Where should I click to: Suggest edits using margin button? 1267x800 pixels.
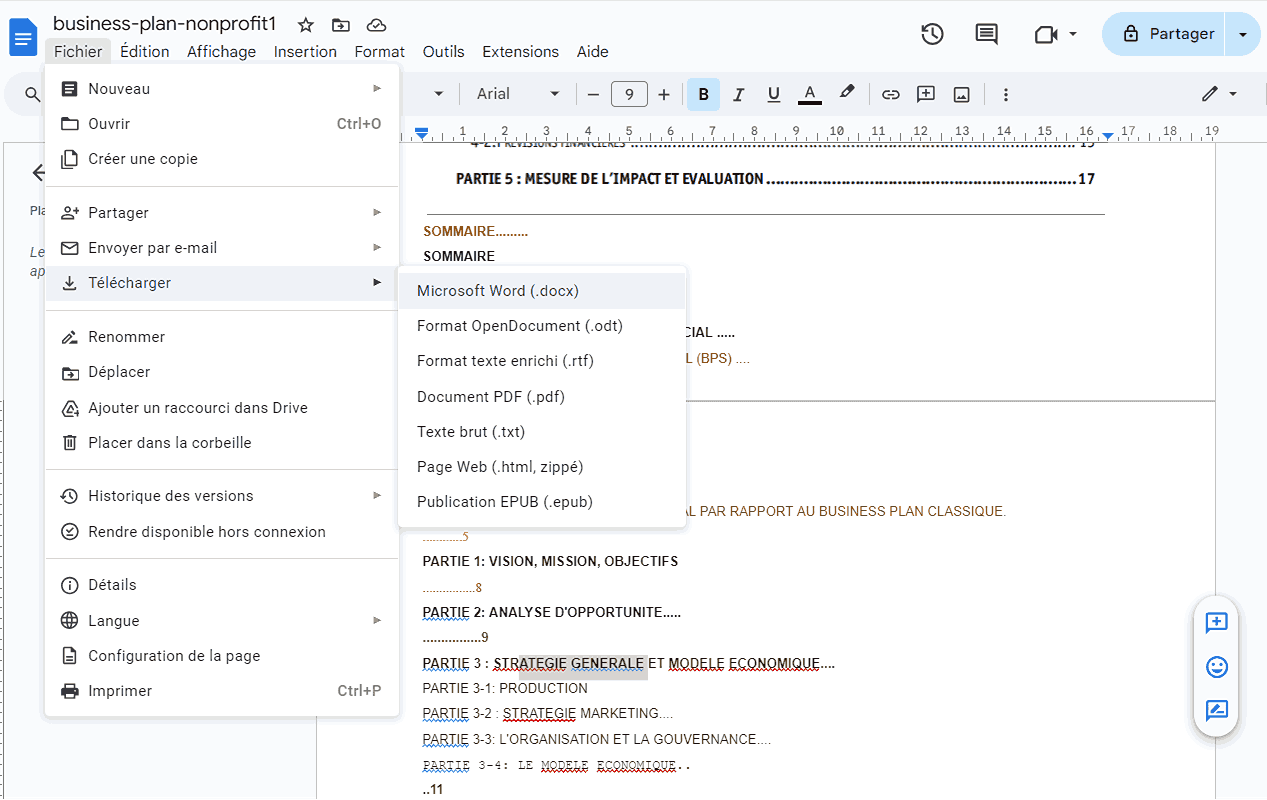(x=1216, y=711)
